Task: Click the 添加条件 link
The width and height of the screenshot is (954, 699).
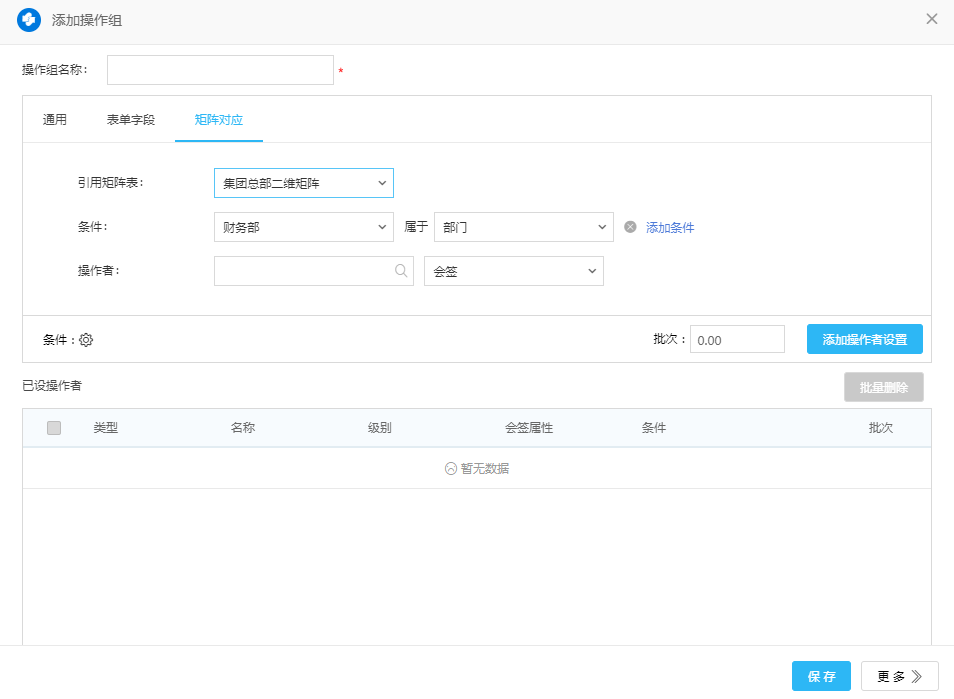Action: 670,228
